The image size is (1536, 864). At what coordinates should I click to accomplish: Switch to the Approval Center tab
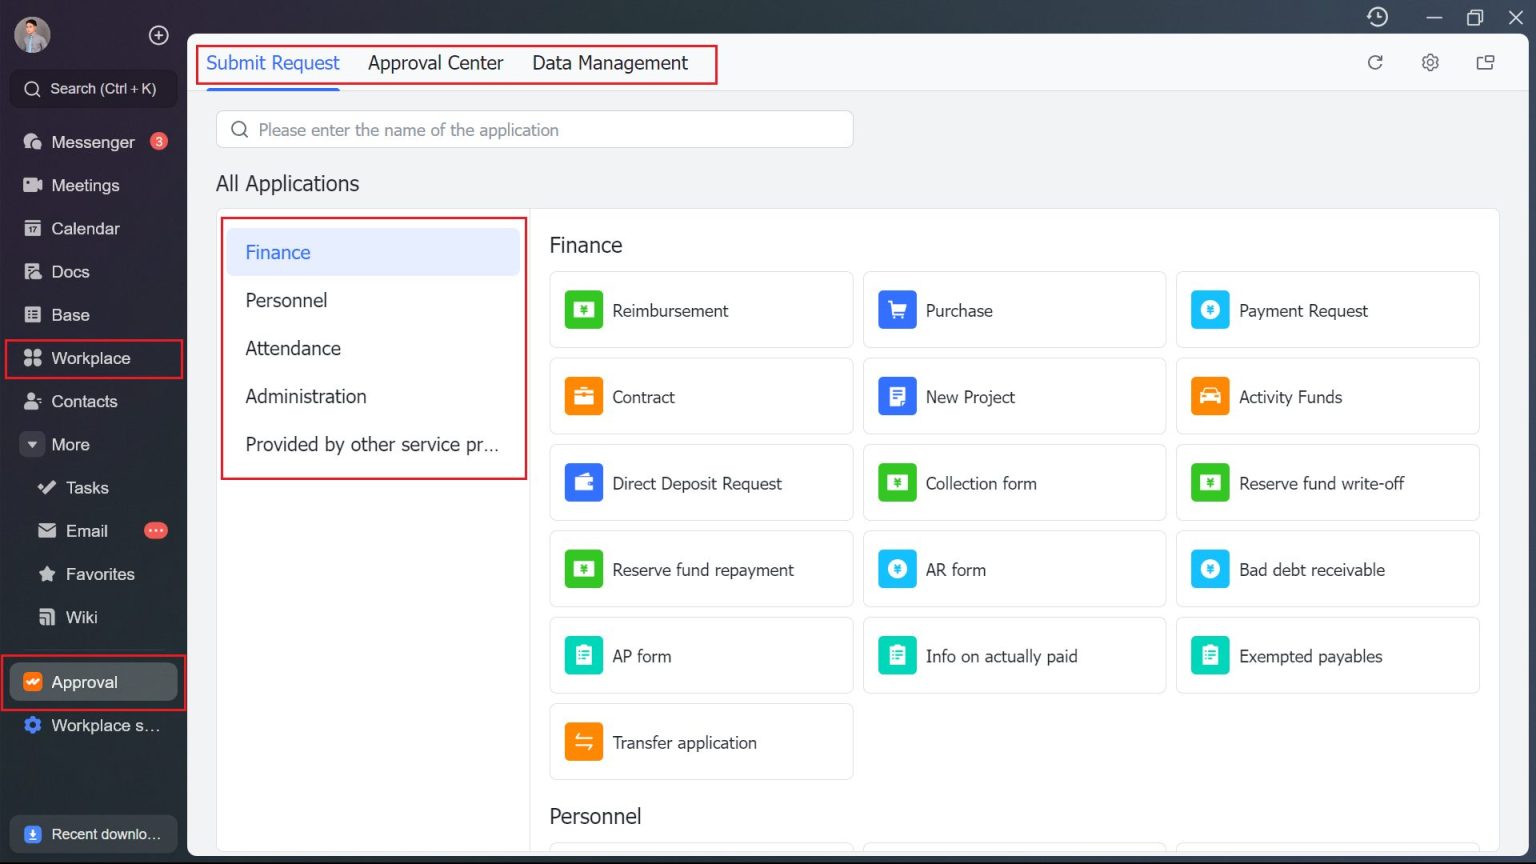pyautogui.click(x=436, y=62)
